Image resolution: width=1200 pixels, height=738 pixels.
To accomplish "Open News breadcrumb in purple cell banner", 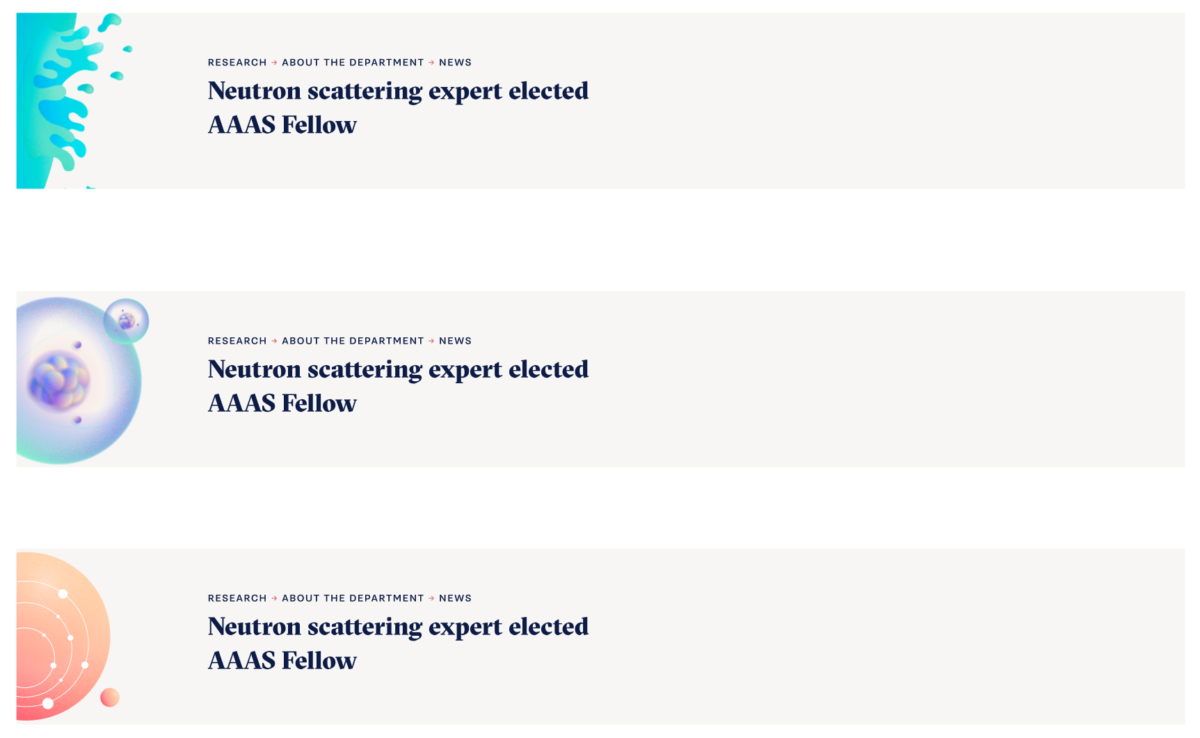I will (x=455, y=341).
